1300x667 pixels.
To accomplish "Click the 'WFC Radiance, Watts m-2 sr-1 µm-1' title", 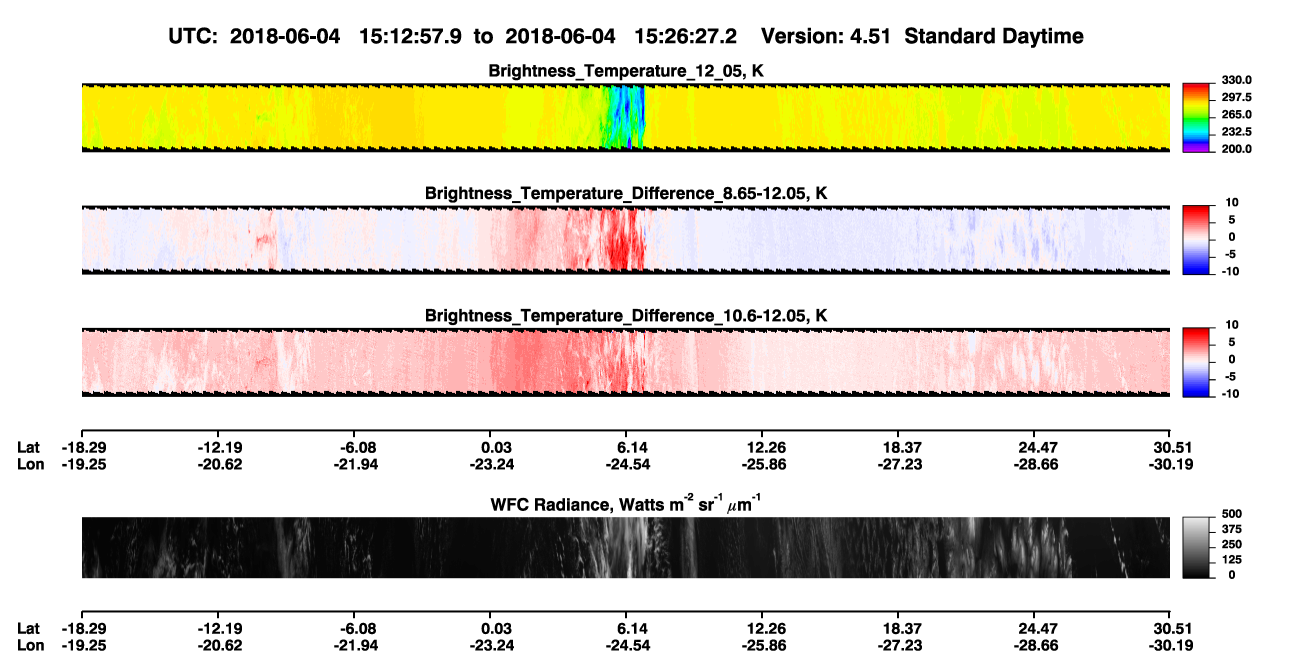I will click(x=626, y=503).
